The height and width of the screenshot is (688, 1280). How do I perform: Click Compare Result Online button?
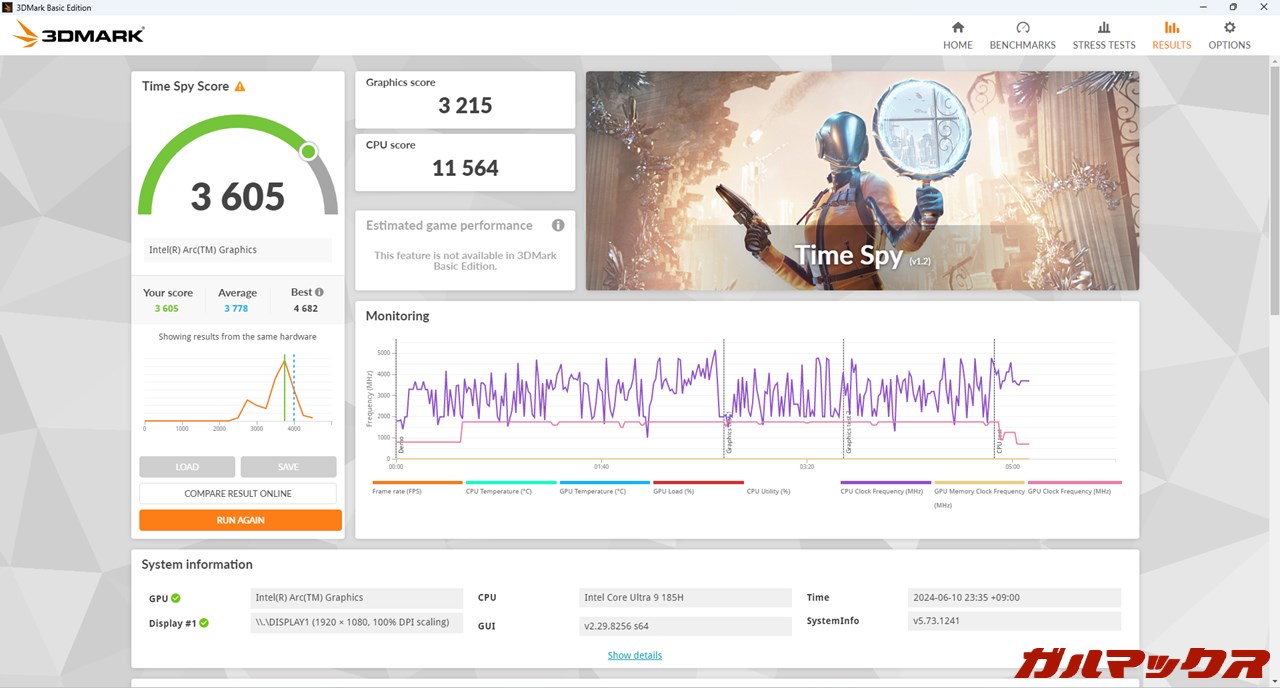coord(238,494)
